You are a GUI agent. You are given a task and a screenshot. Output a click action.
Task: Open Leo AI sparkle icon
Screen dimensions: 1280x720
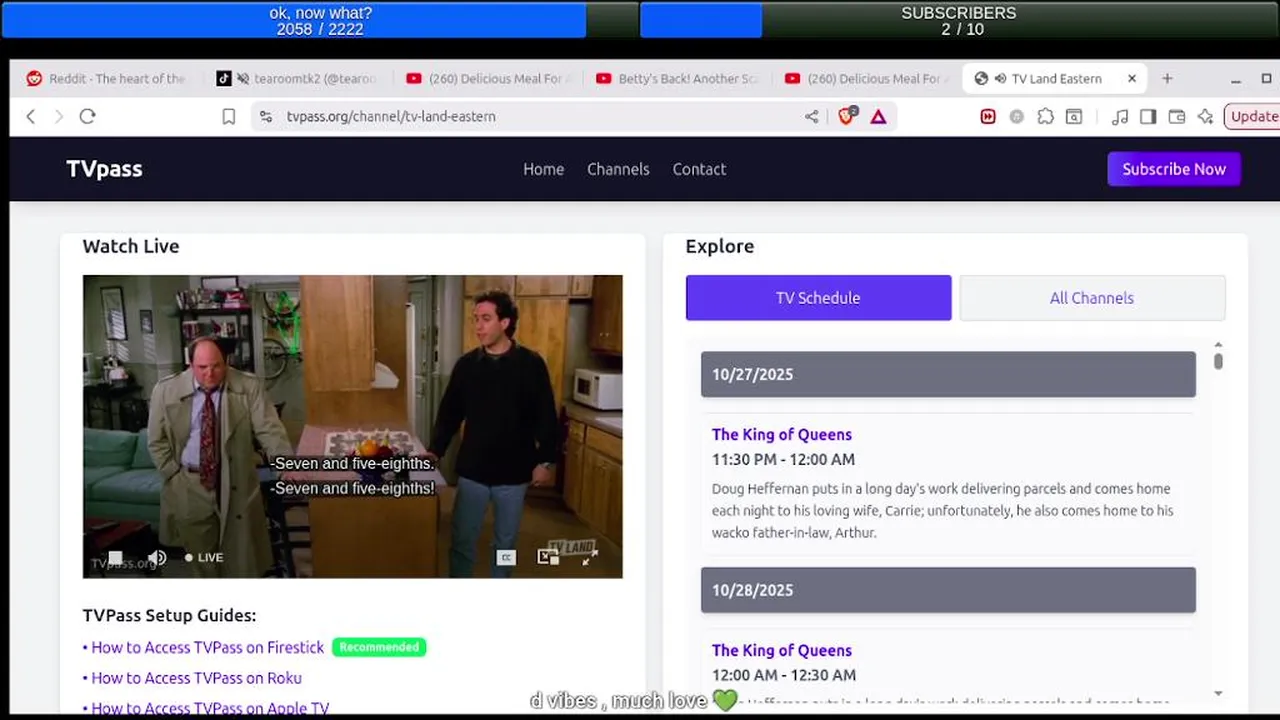click(x=1205, y=116)
